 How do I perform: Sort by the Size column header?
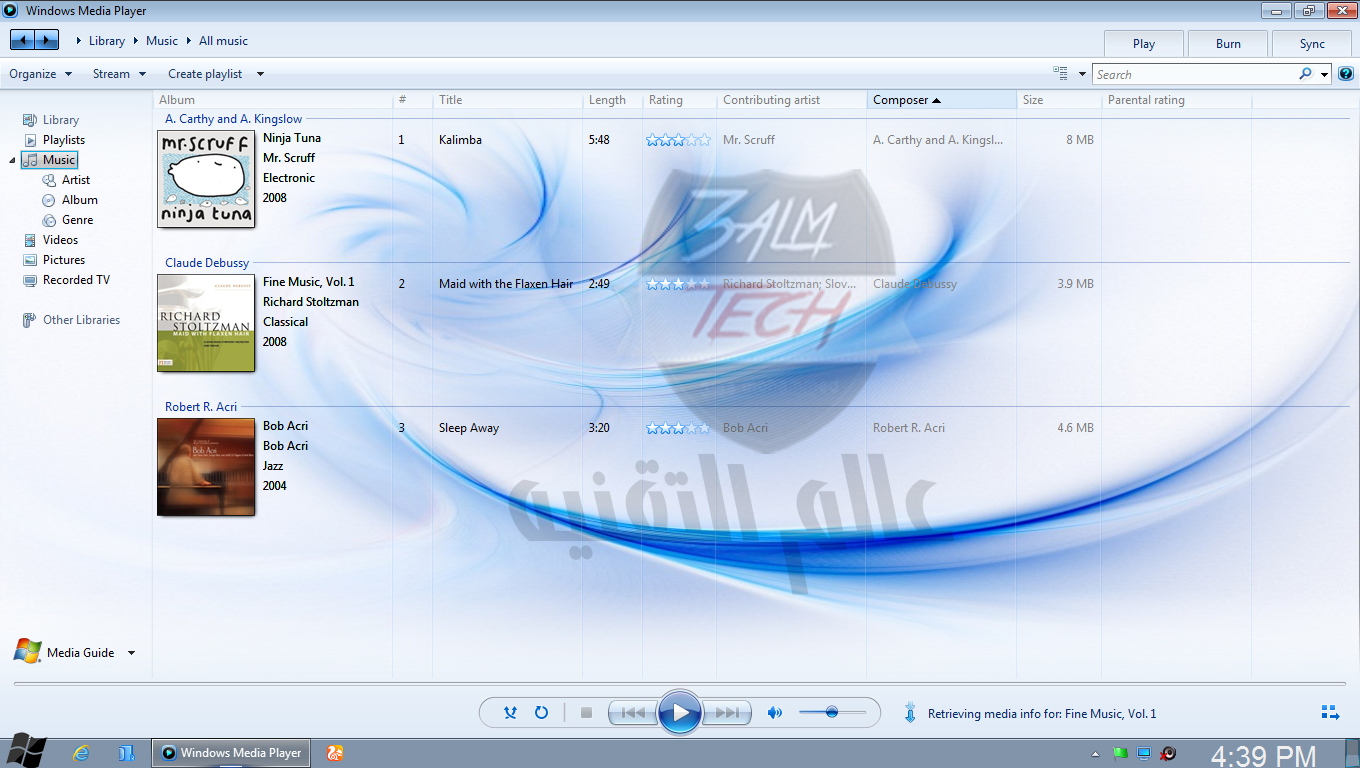tap(1058, 100)
